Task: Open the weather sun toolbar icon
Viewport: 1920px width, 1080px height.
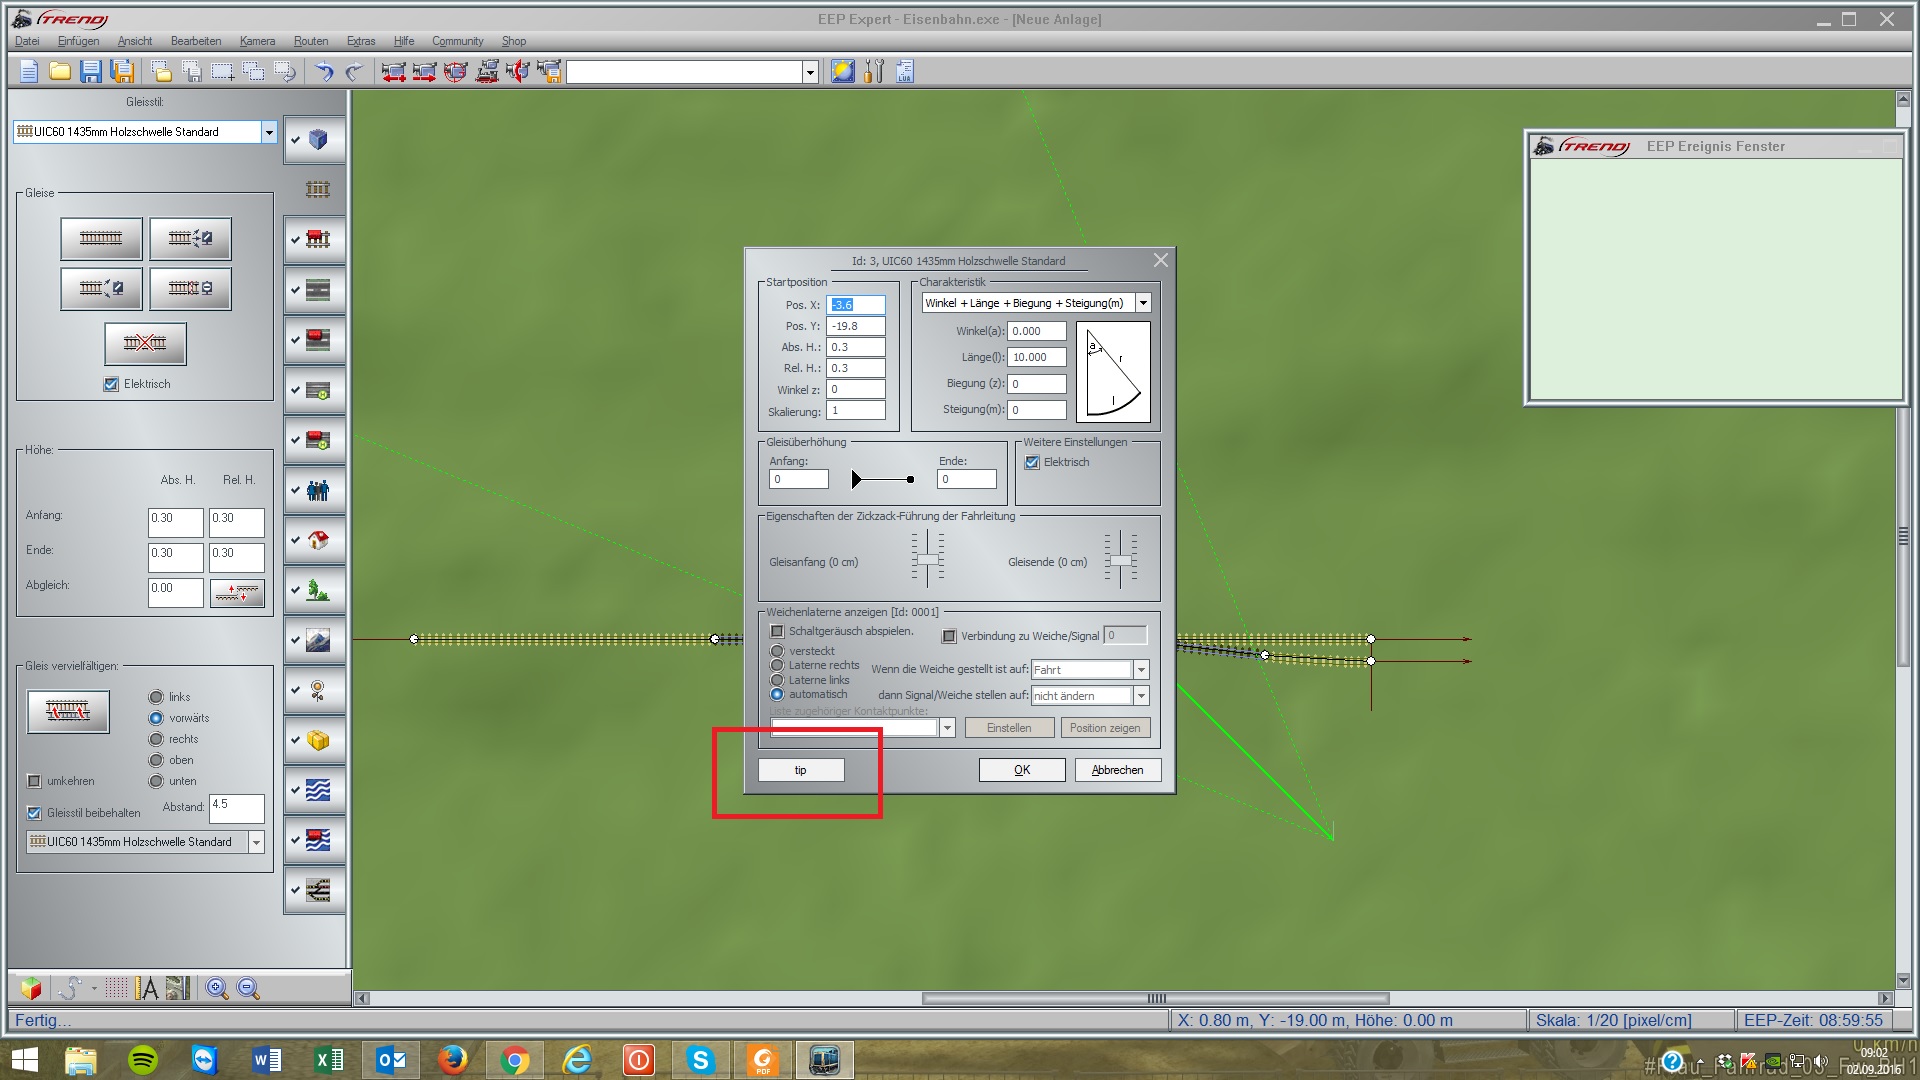Action: coord(842,71)
